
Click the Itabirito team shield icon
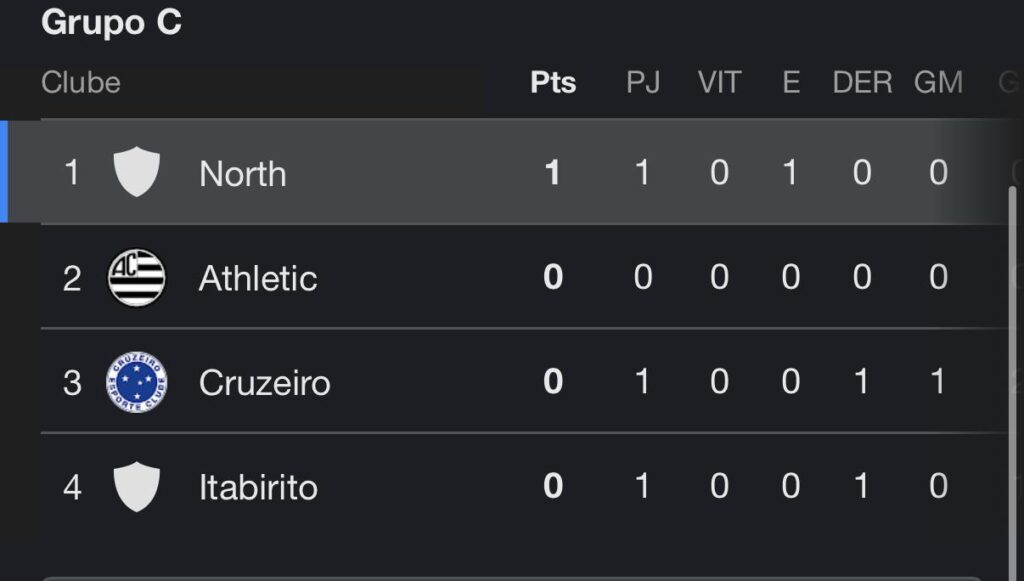[x=136, y=487]
